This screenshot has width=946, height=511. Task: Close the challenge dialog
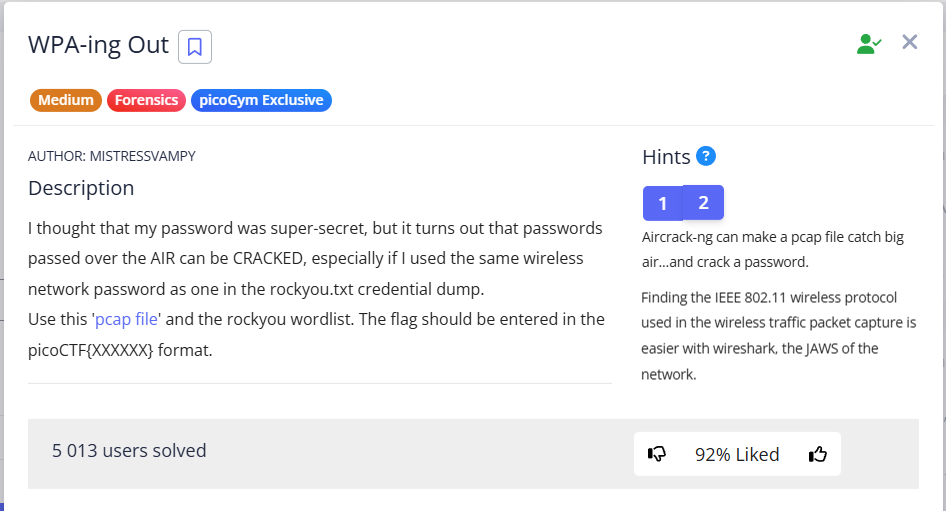909,42
